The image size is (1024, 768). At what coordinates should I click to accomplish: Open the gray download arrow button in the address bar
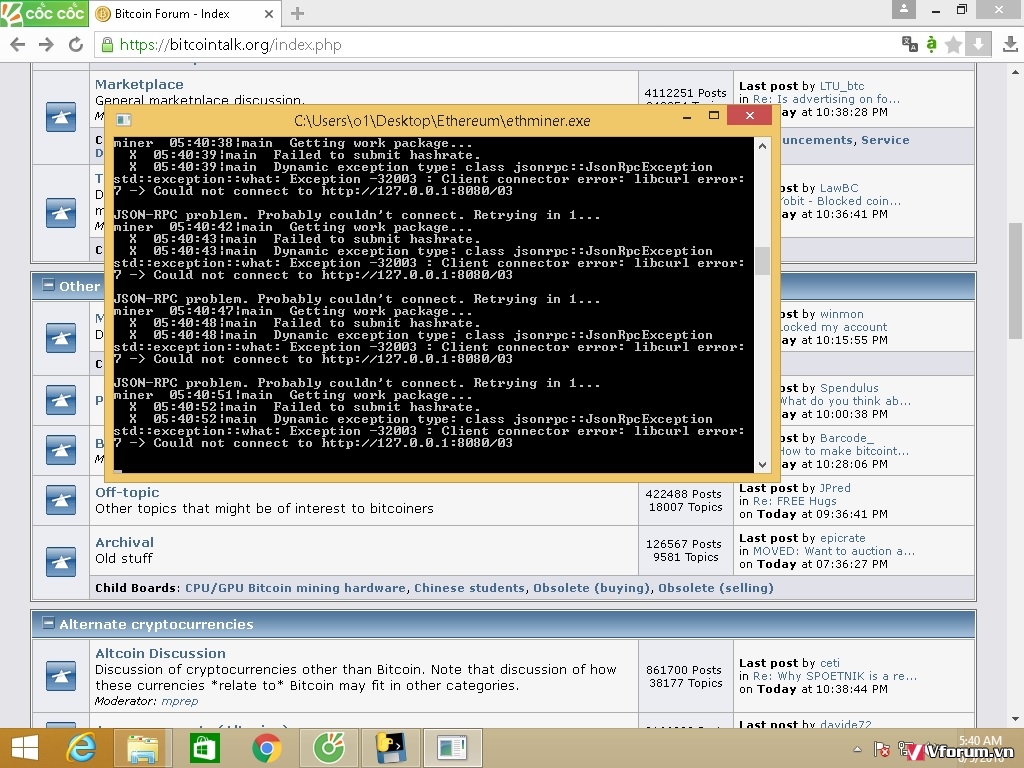click(x=978, y=44)
